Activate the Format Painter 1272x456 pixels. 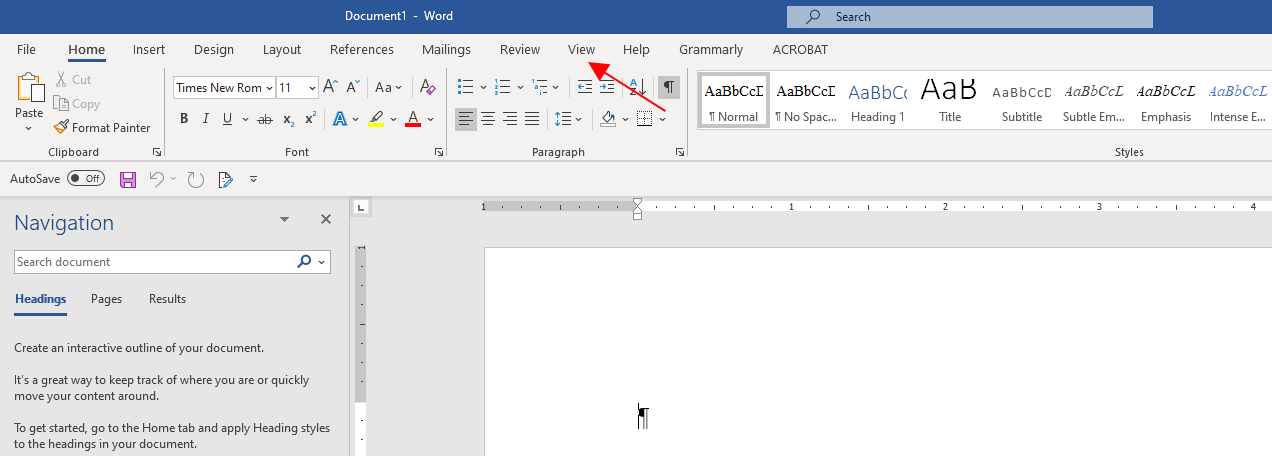102,127
